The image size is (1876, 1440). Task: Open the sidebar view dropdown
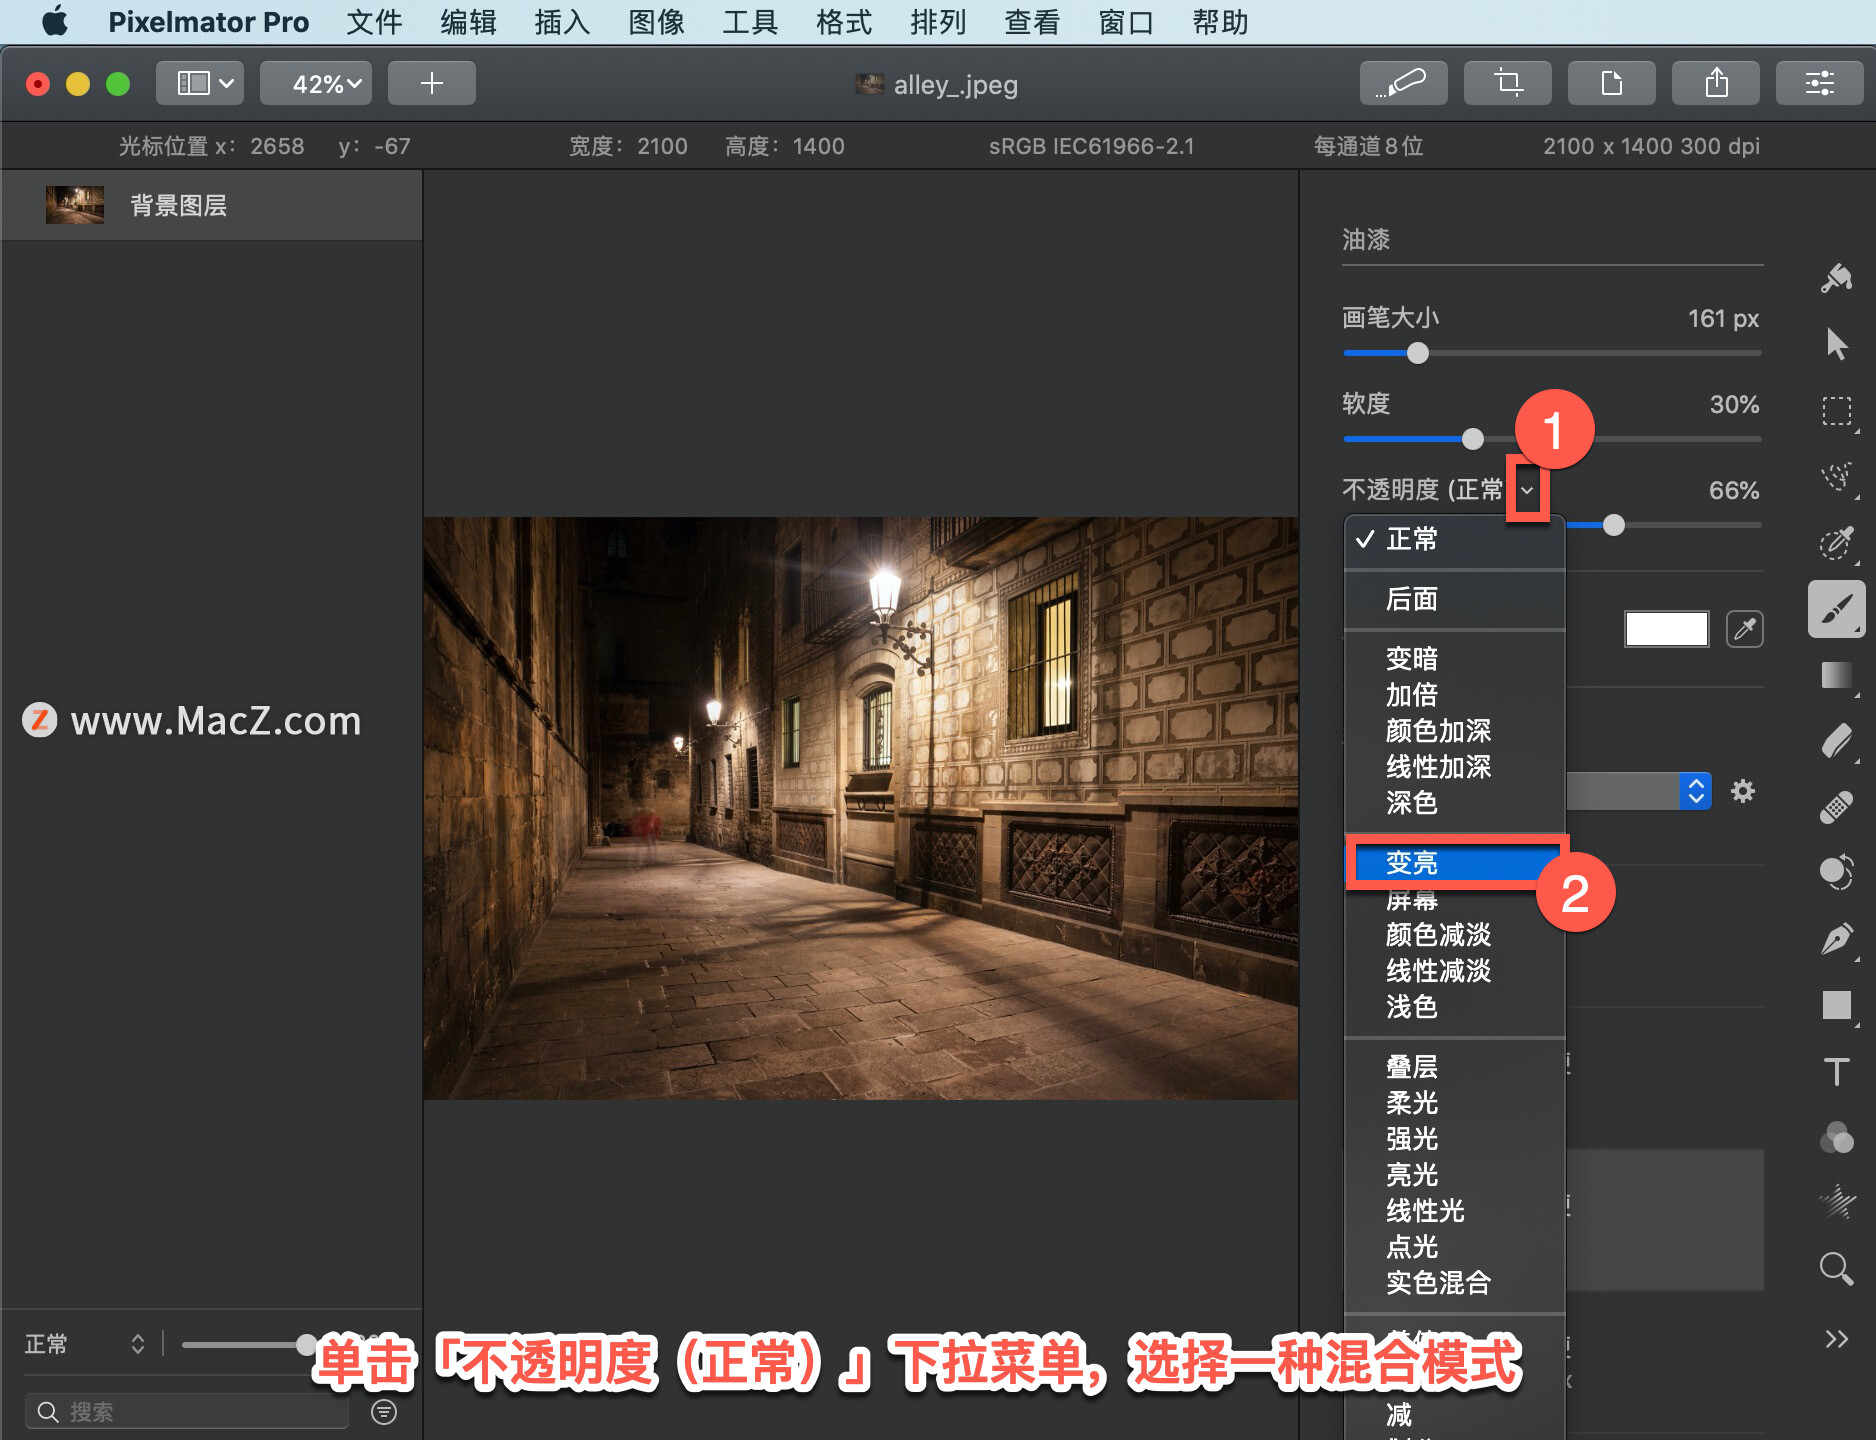[x=200, y=83]
